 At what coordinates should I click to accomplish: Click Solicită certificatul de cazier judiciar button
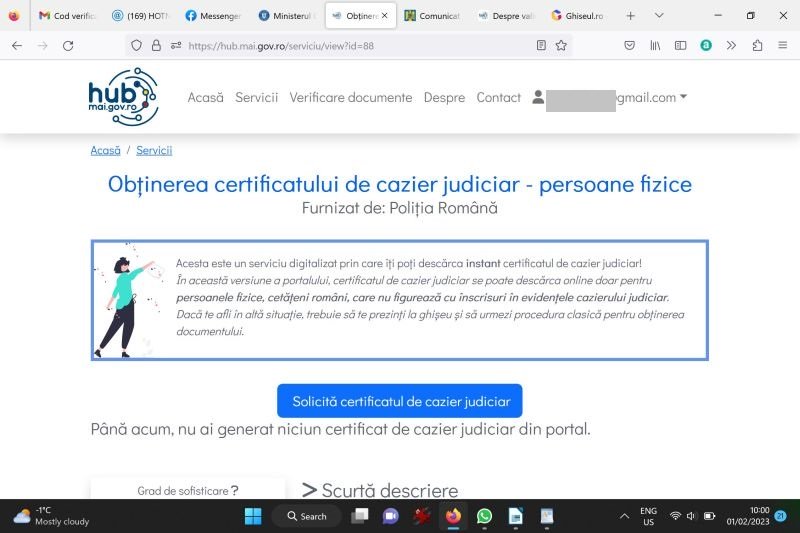[400, 401]
